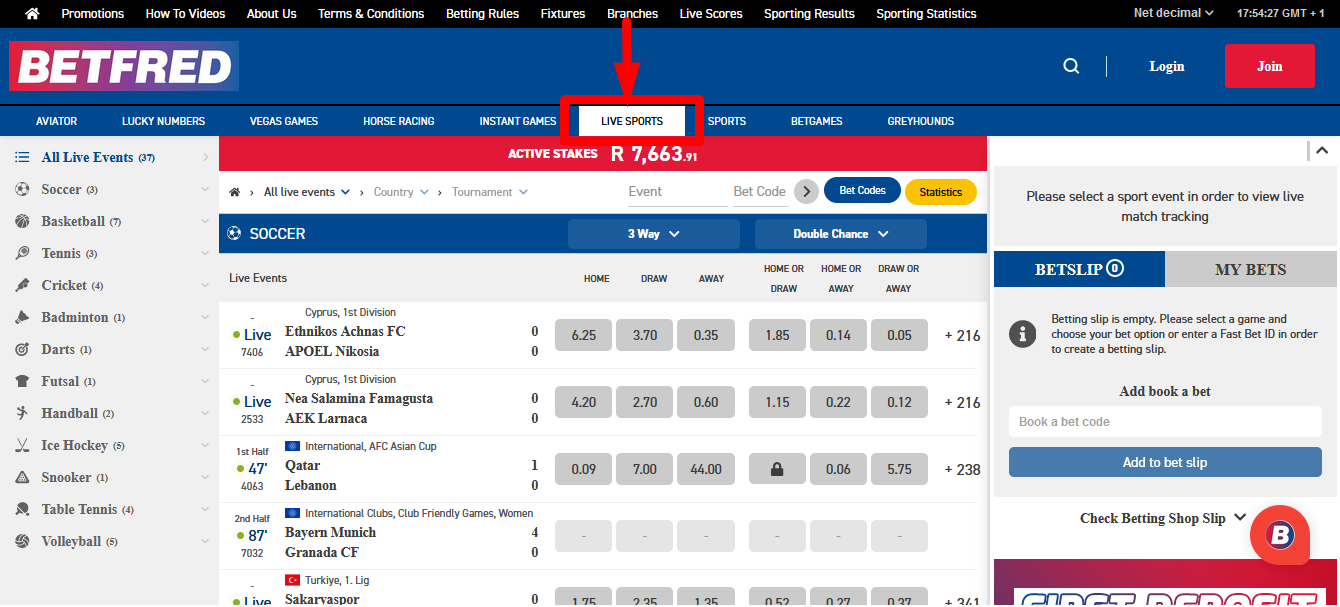The width and height of the screenshot is (1340, 607).
Task: Expand the Ice Hockey category chevron
Action: (205, 445)
